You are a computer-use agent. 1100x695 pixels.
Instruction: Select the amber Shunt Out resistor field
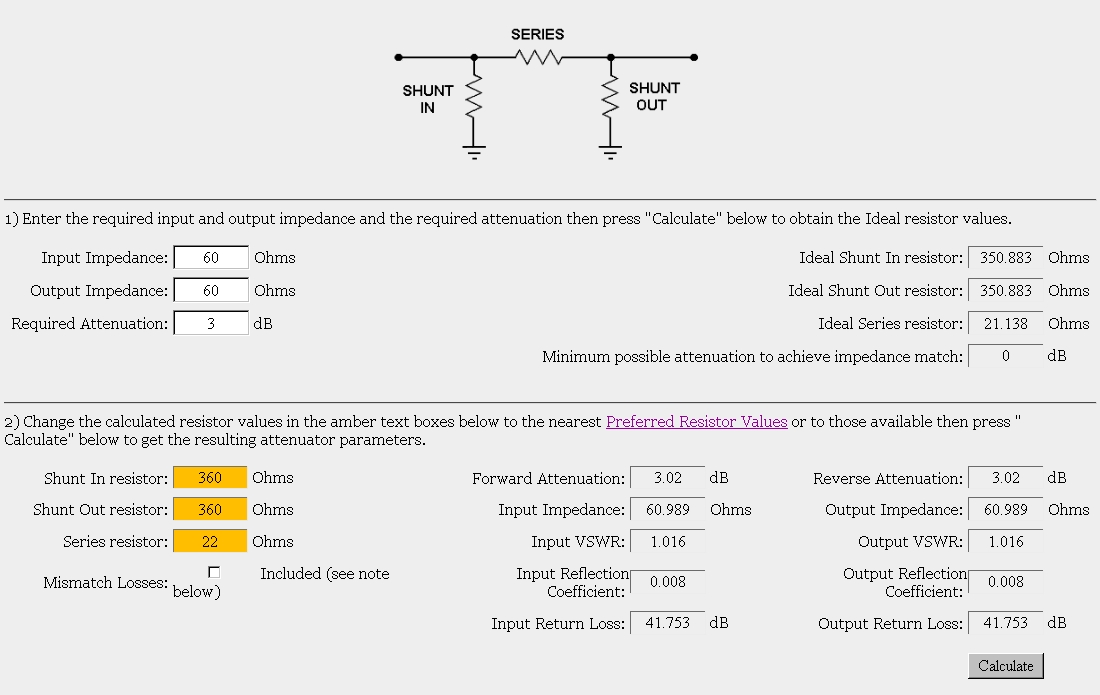click(210, 509)
